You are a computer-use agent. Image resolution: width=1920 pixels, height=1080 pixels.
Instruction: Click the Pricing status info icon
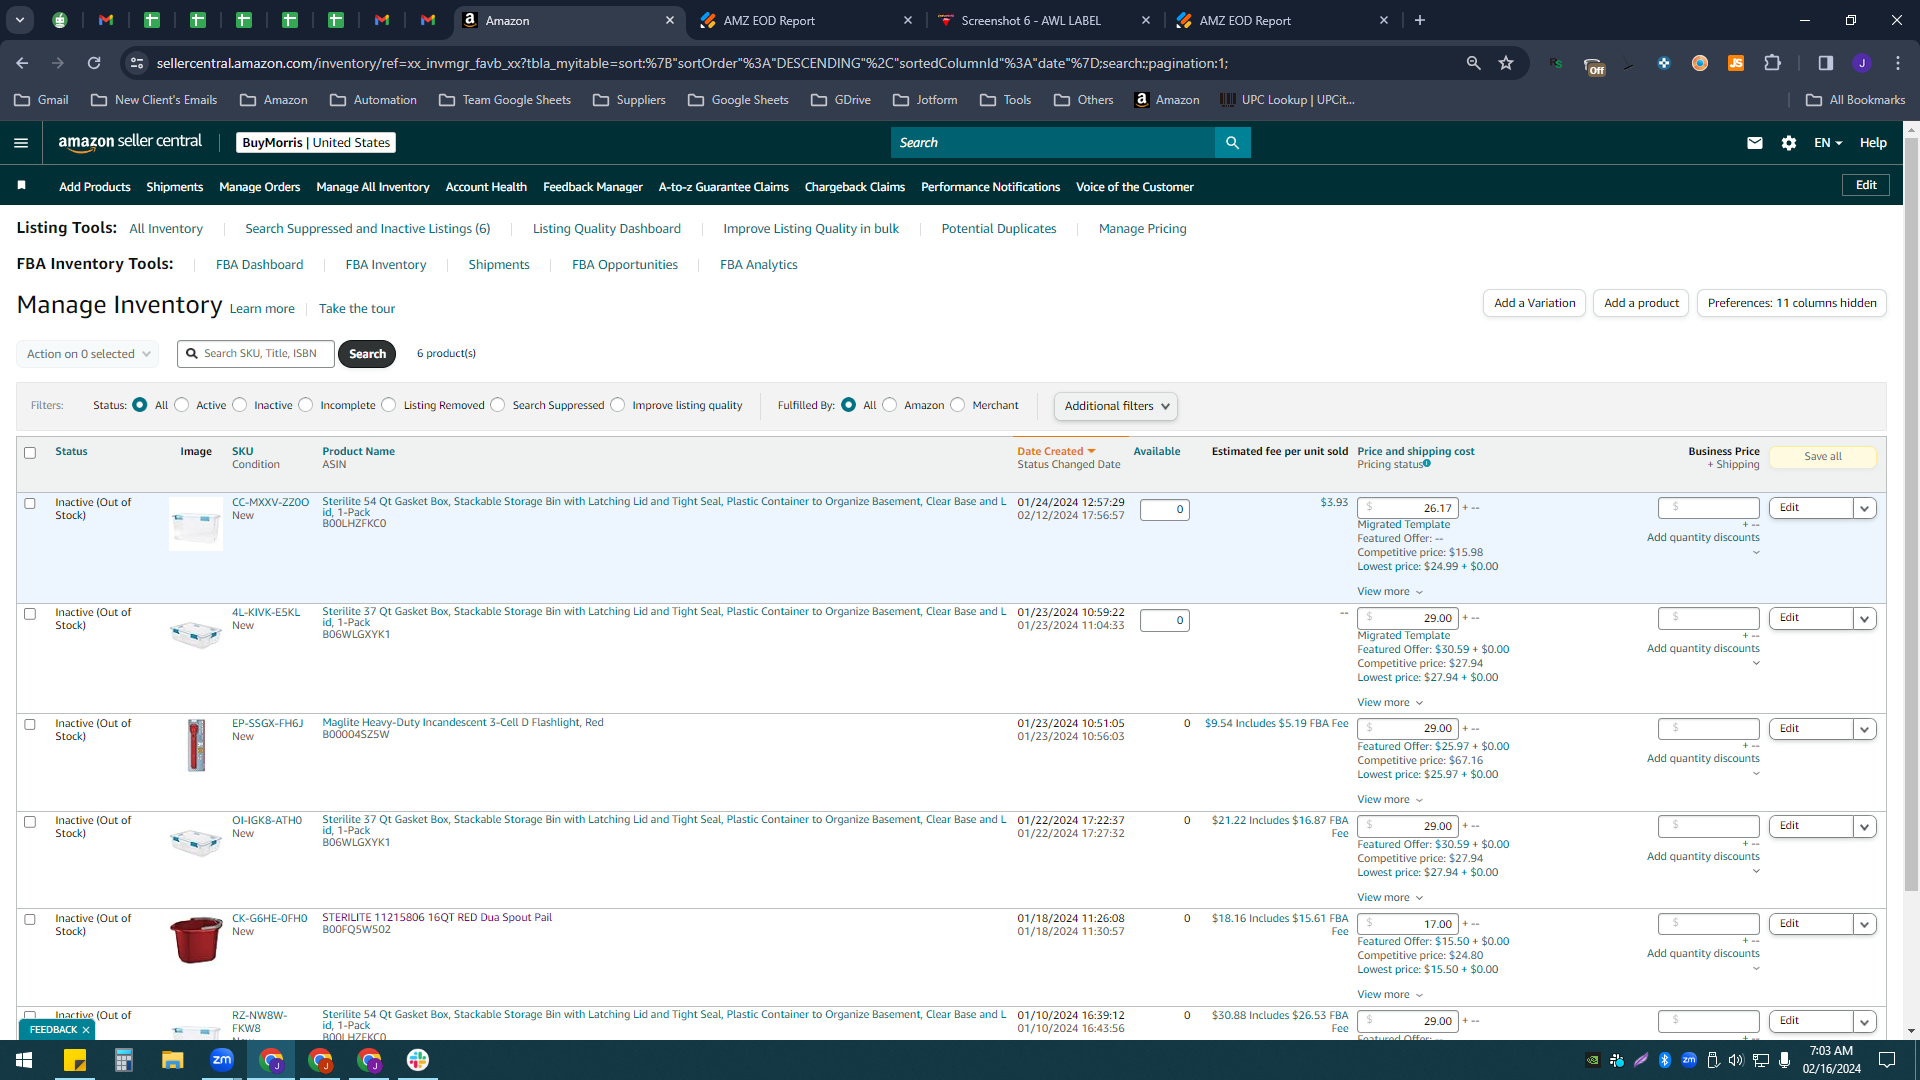(1427, 463)
